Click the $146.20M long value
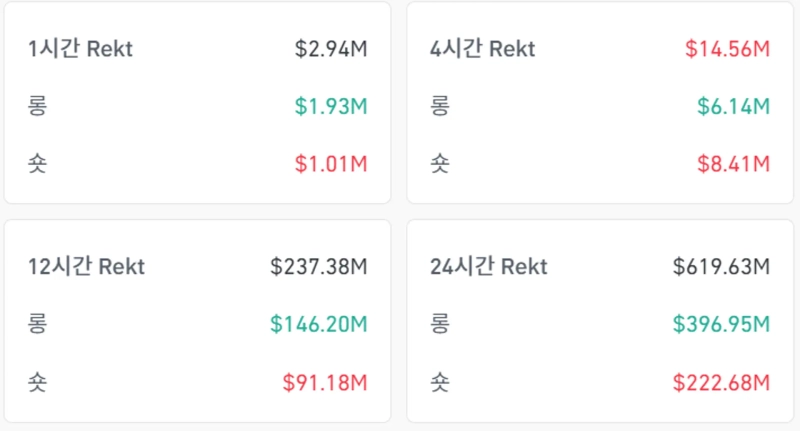 click(x=319, y=324)
